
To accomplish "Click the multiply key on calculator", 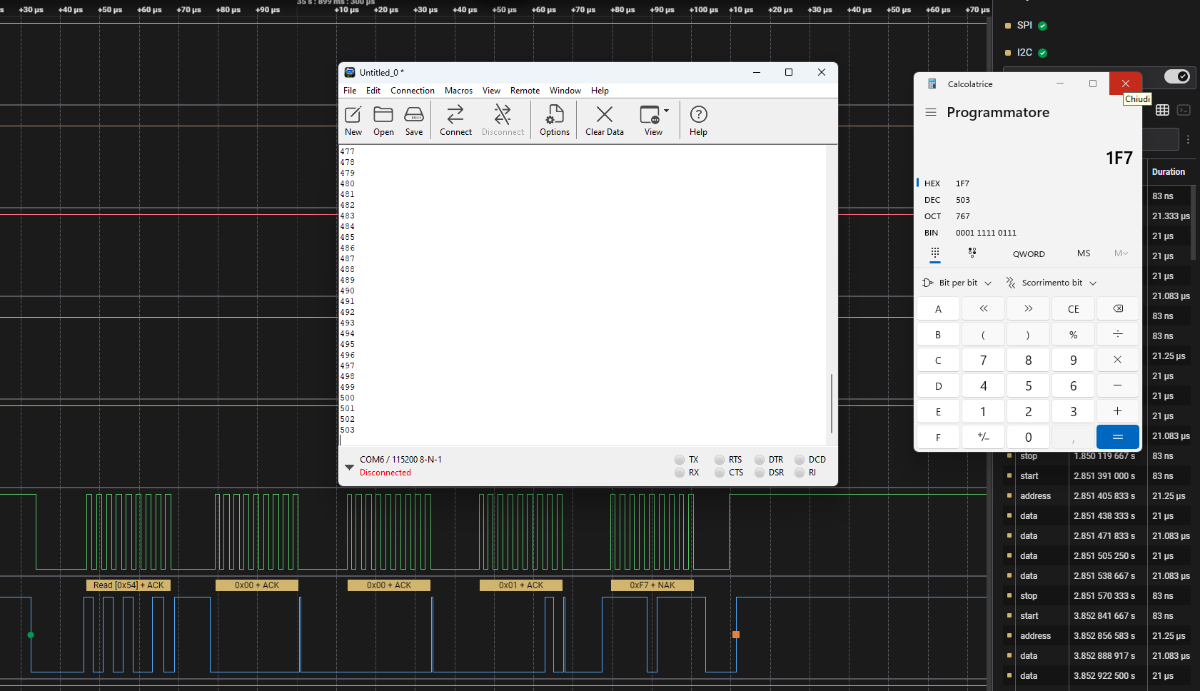I will (1118, 360).
